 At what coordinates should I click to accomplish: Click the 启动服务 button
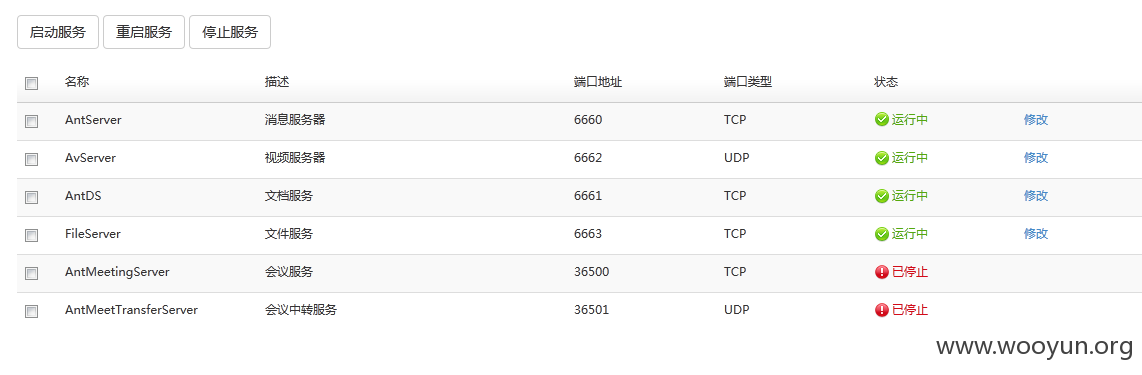click(58, 32)
